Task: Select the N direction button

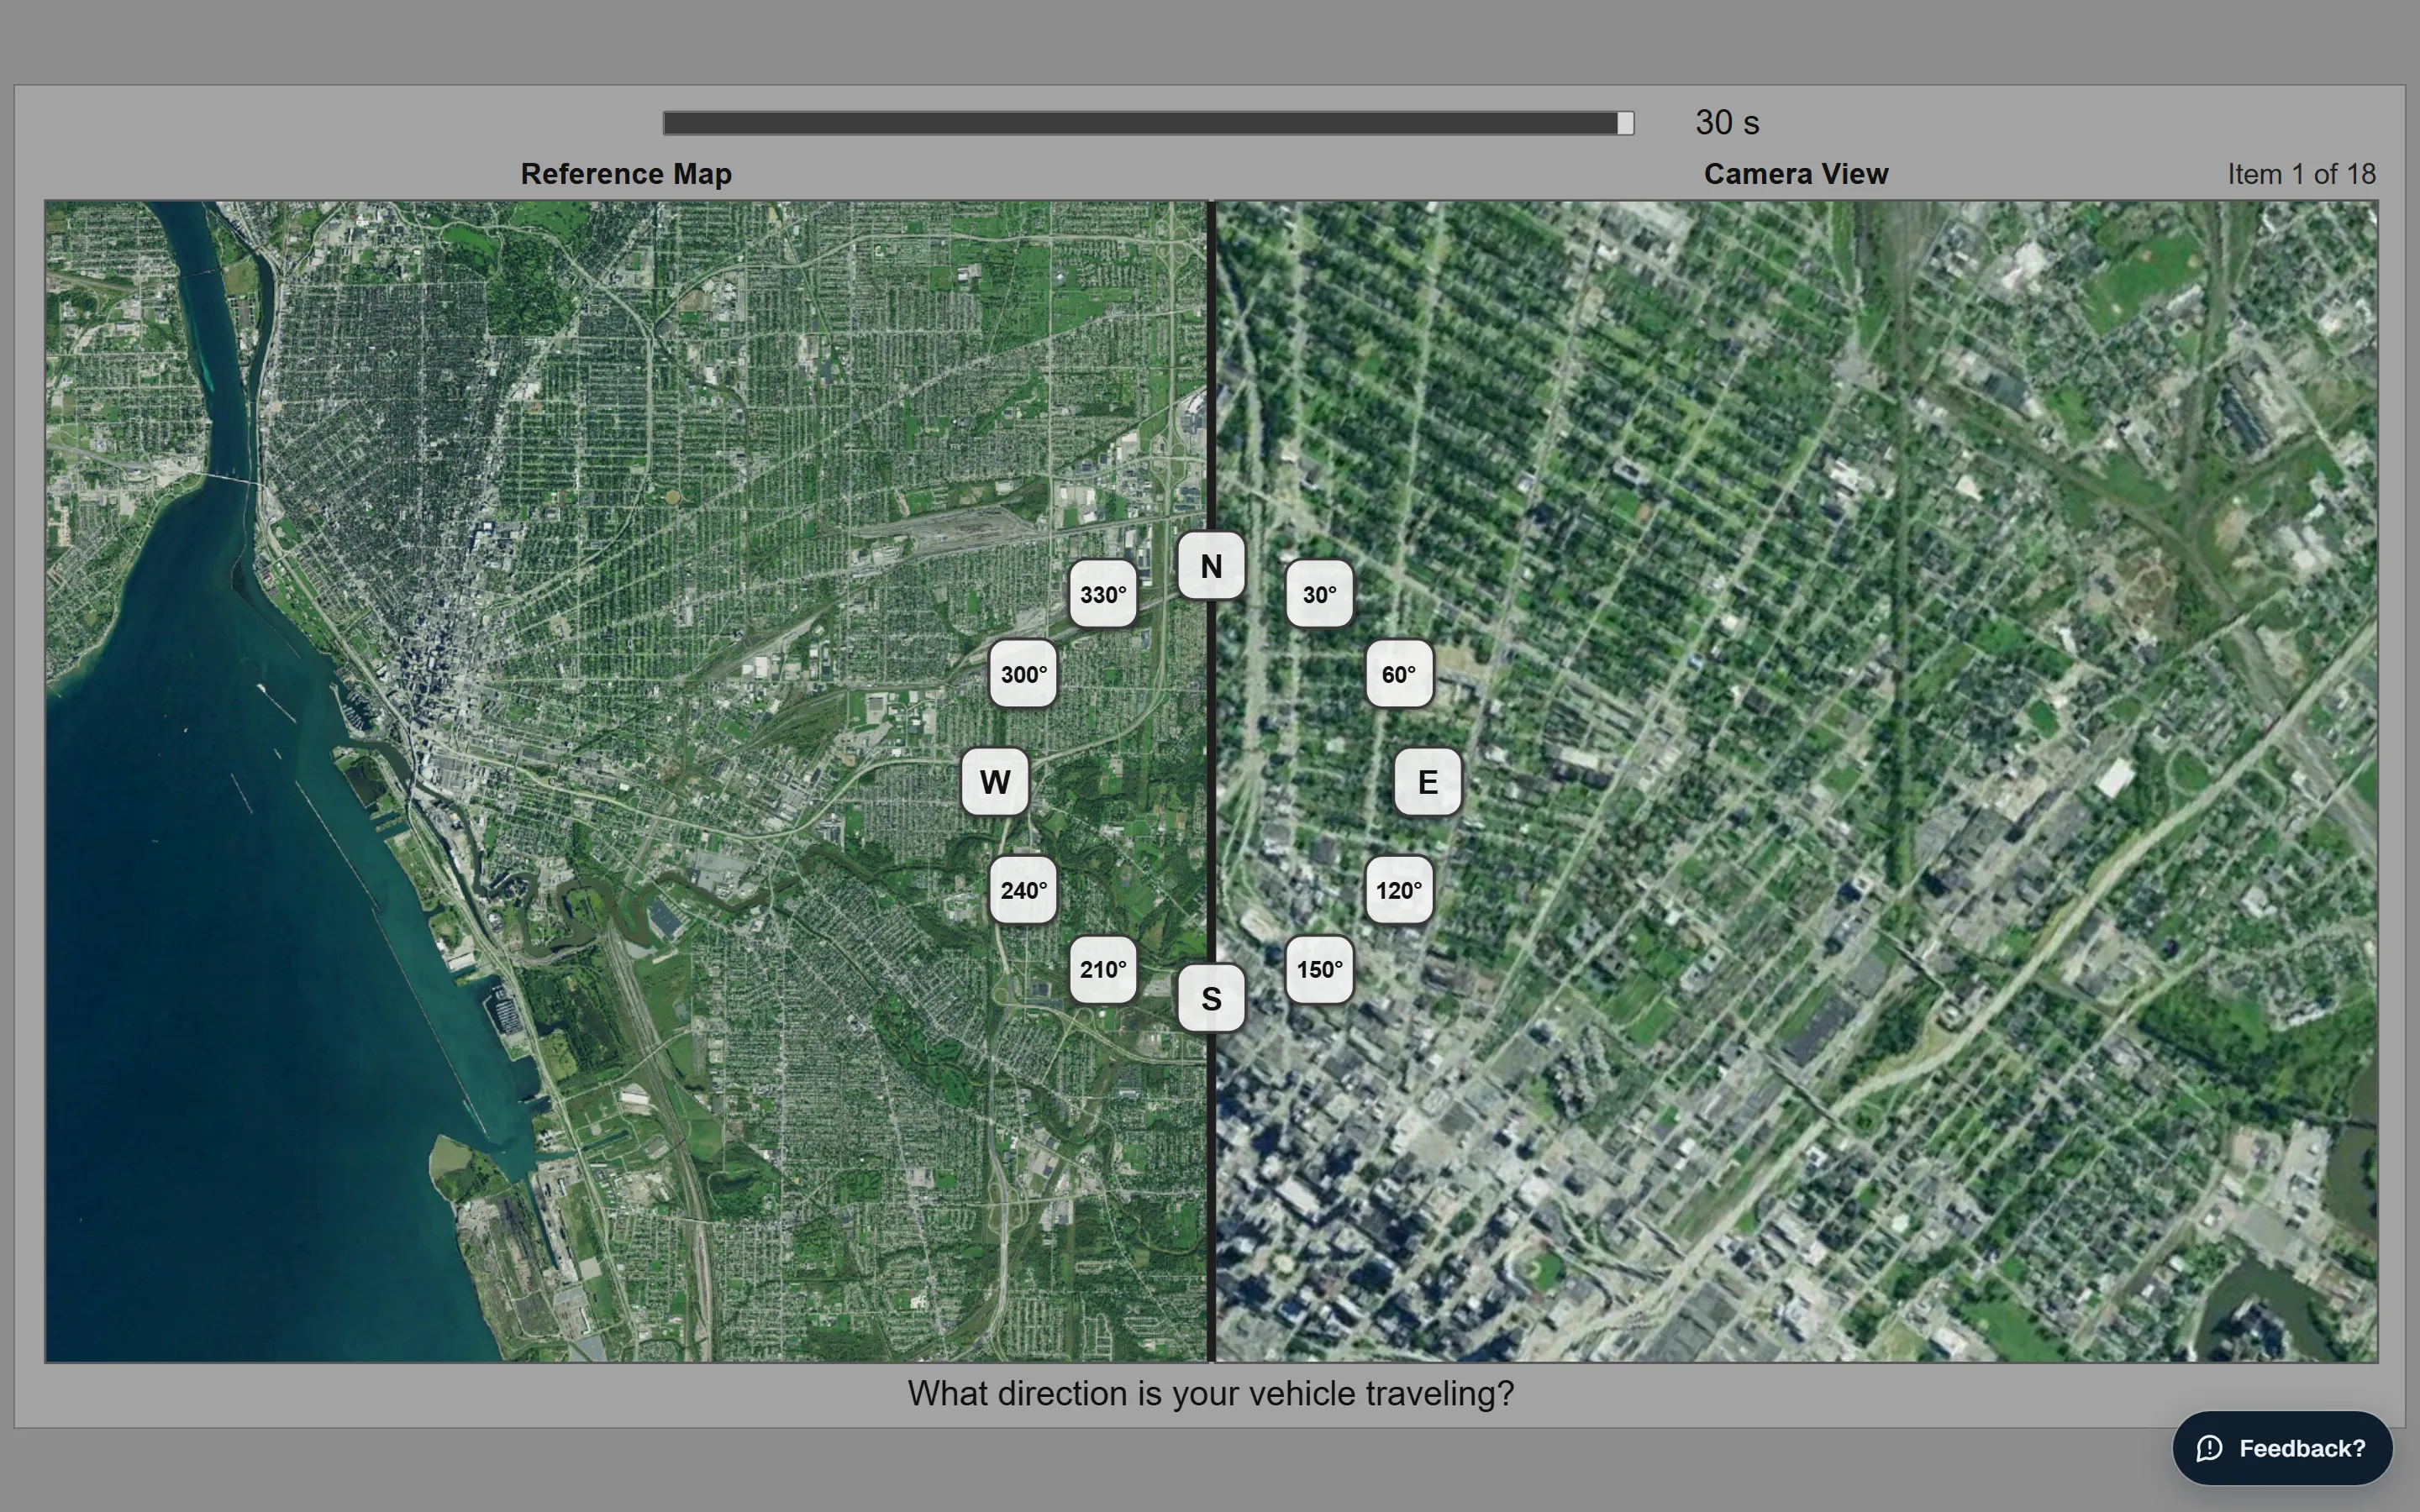Action: tap(1211, 566)
